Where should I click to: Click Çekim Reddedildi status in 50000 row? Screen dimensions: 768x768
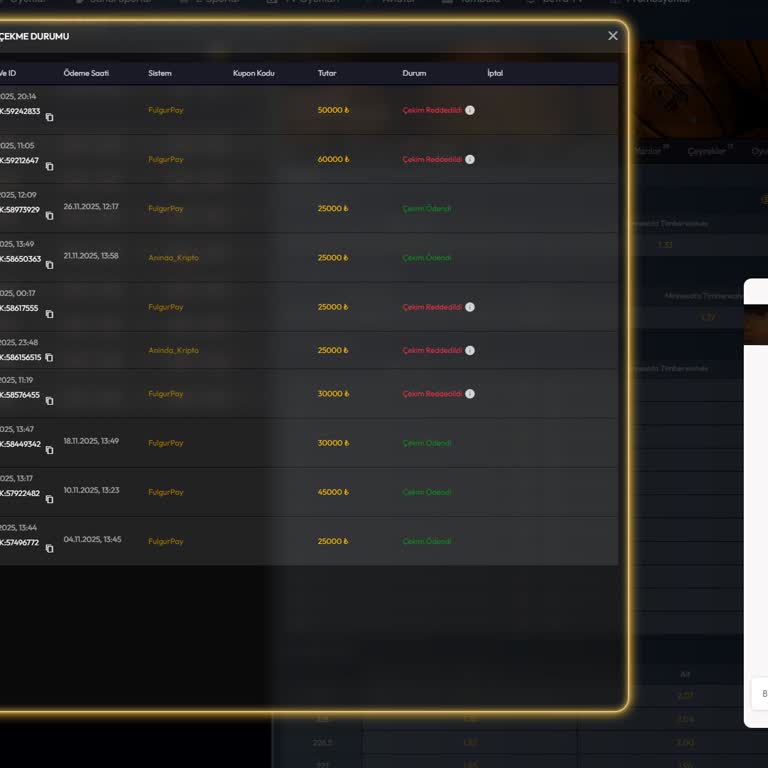coord(432,110)
